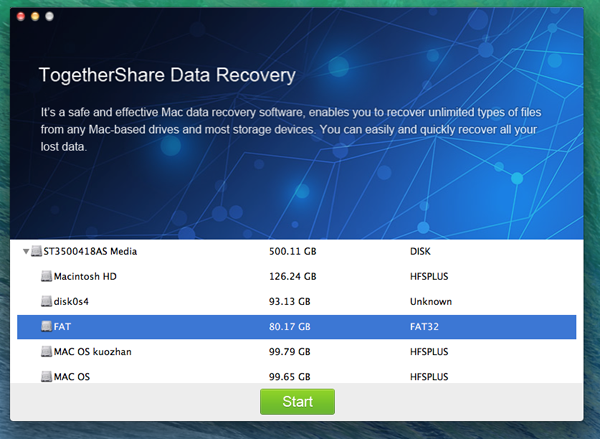
Task: Click the 99.65 GB size value
Action: (x=290, y=377)
